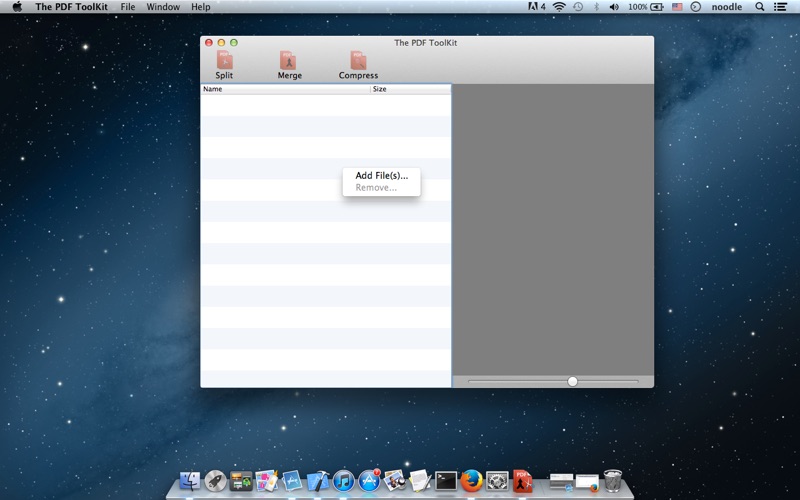Screen dimensions: 800x500
Task: Open the US flag input menu
Action: [x=677, y=7]
